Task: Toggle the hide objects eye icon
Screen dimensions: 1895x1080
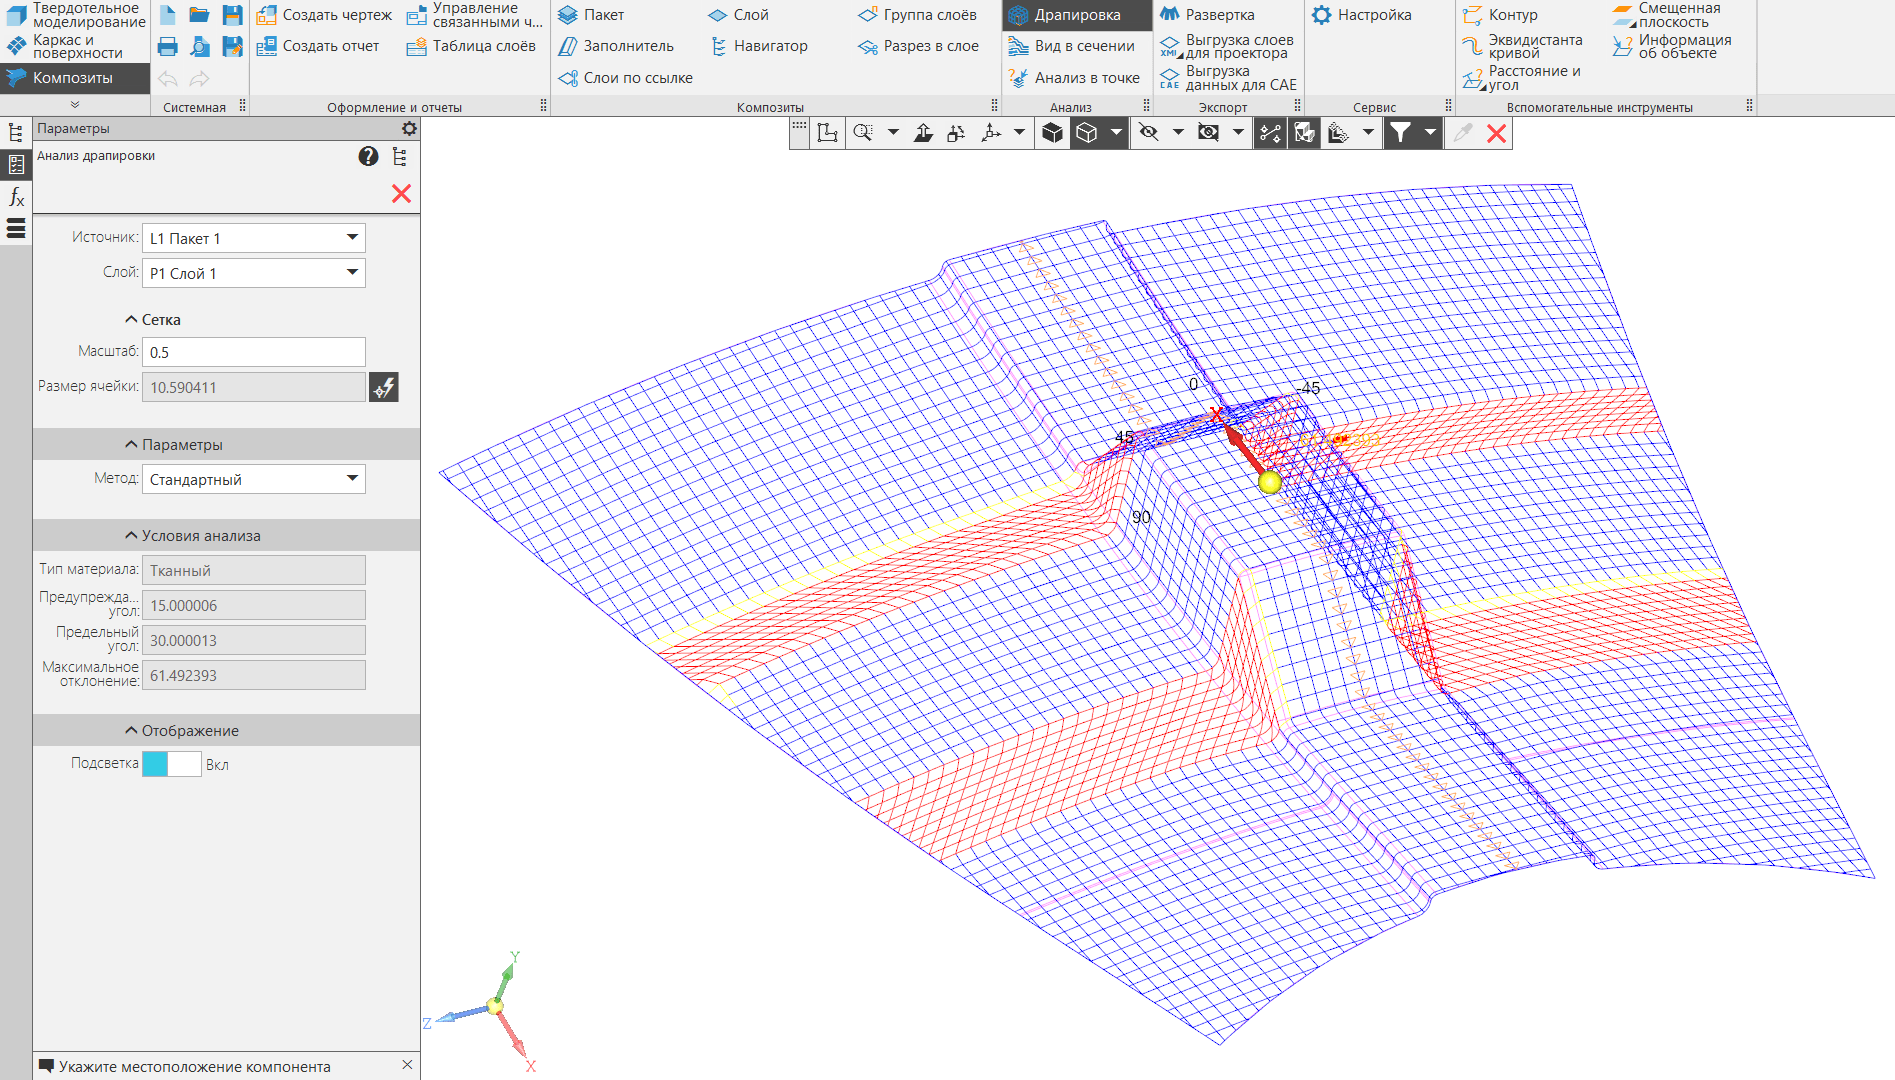Action: coord(1149,133)
